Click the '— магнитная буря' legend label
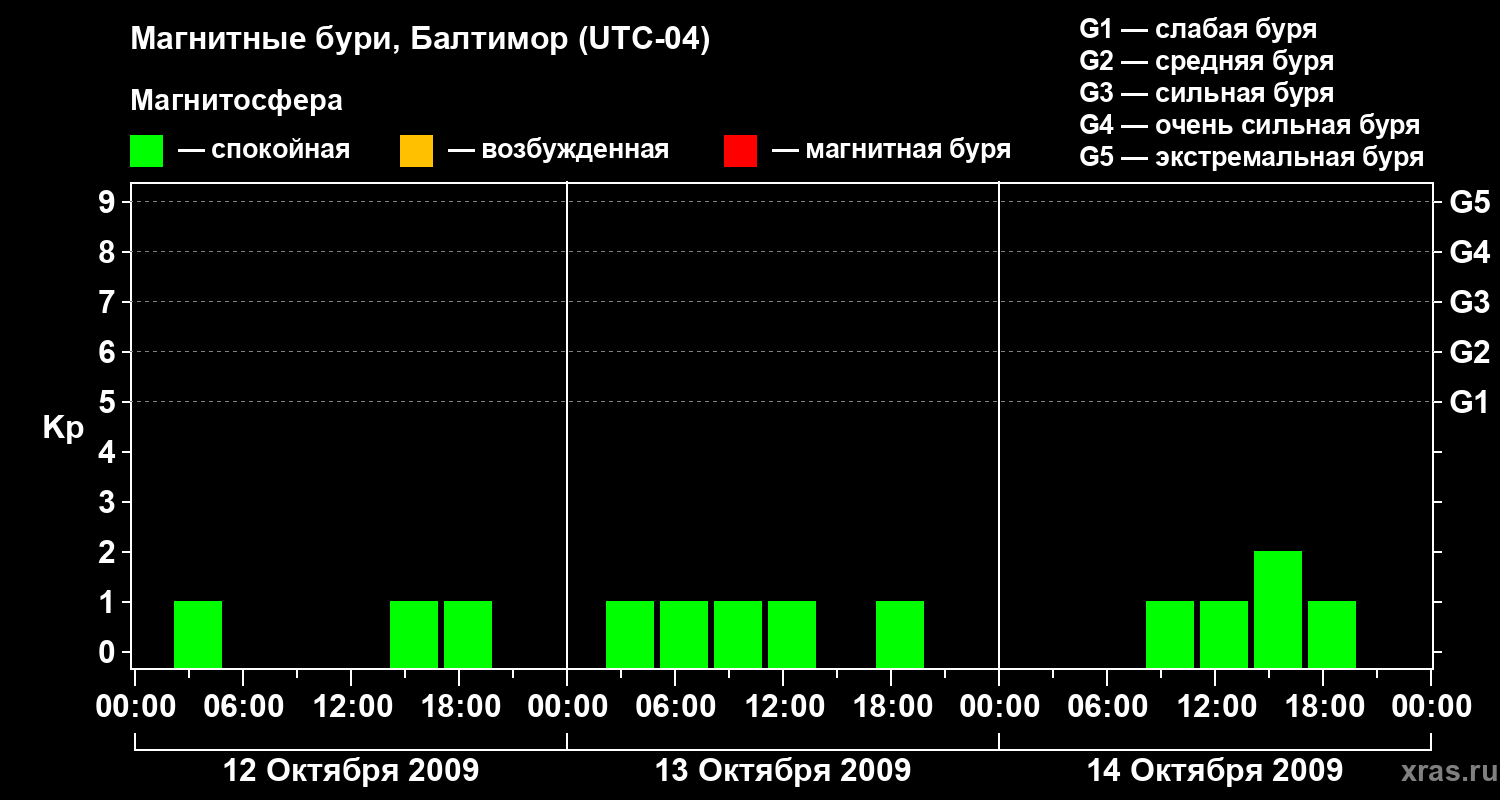The height and width of the screenshot is (800, 1500). pyautogui.click(x=892, y=150)
